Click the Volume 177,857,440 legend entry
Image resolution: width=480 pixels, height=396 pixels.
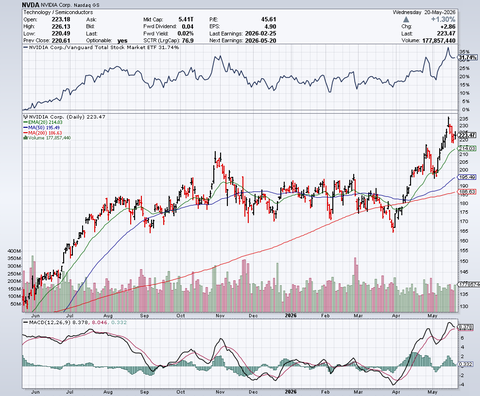point(47,138)
